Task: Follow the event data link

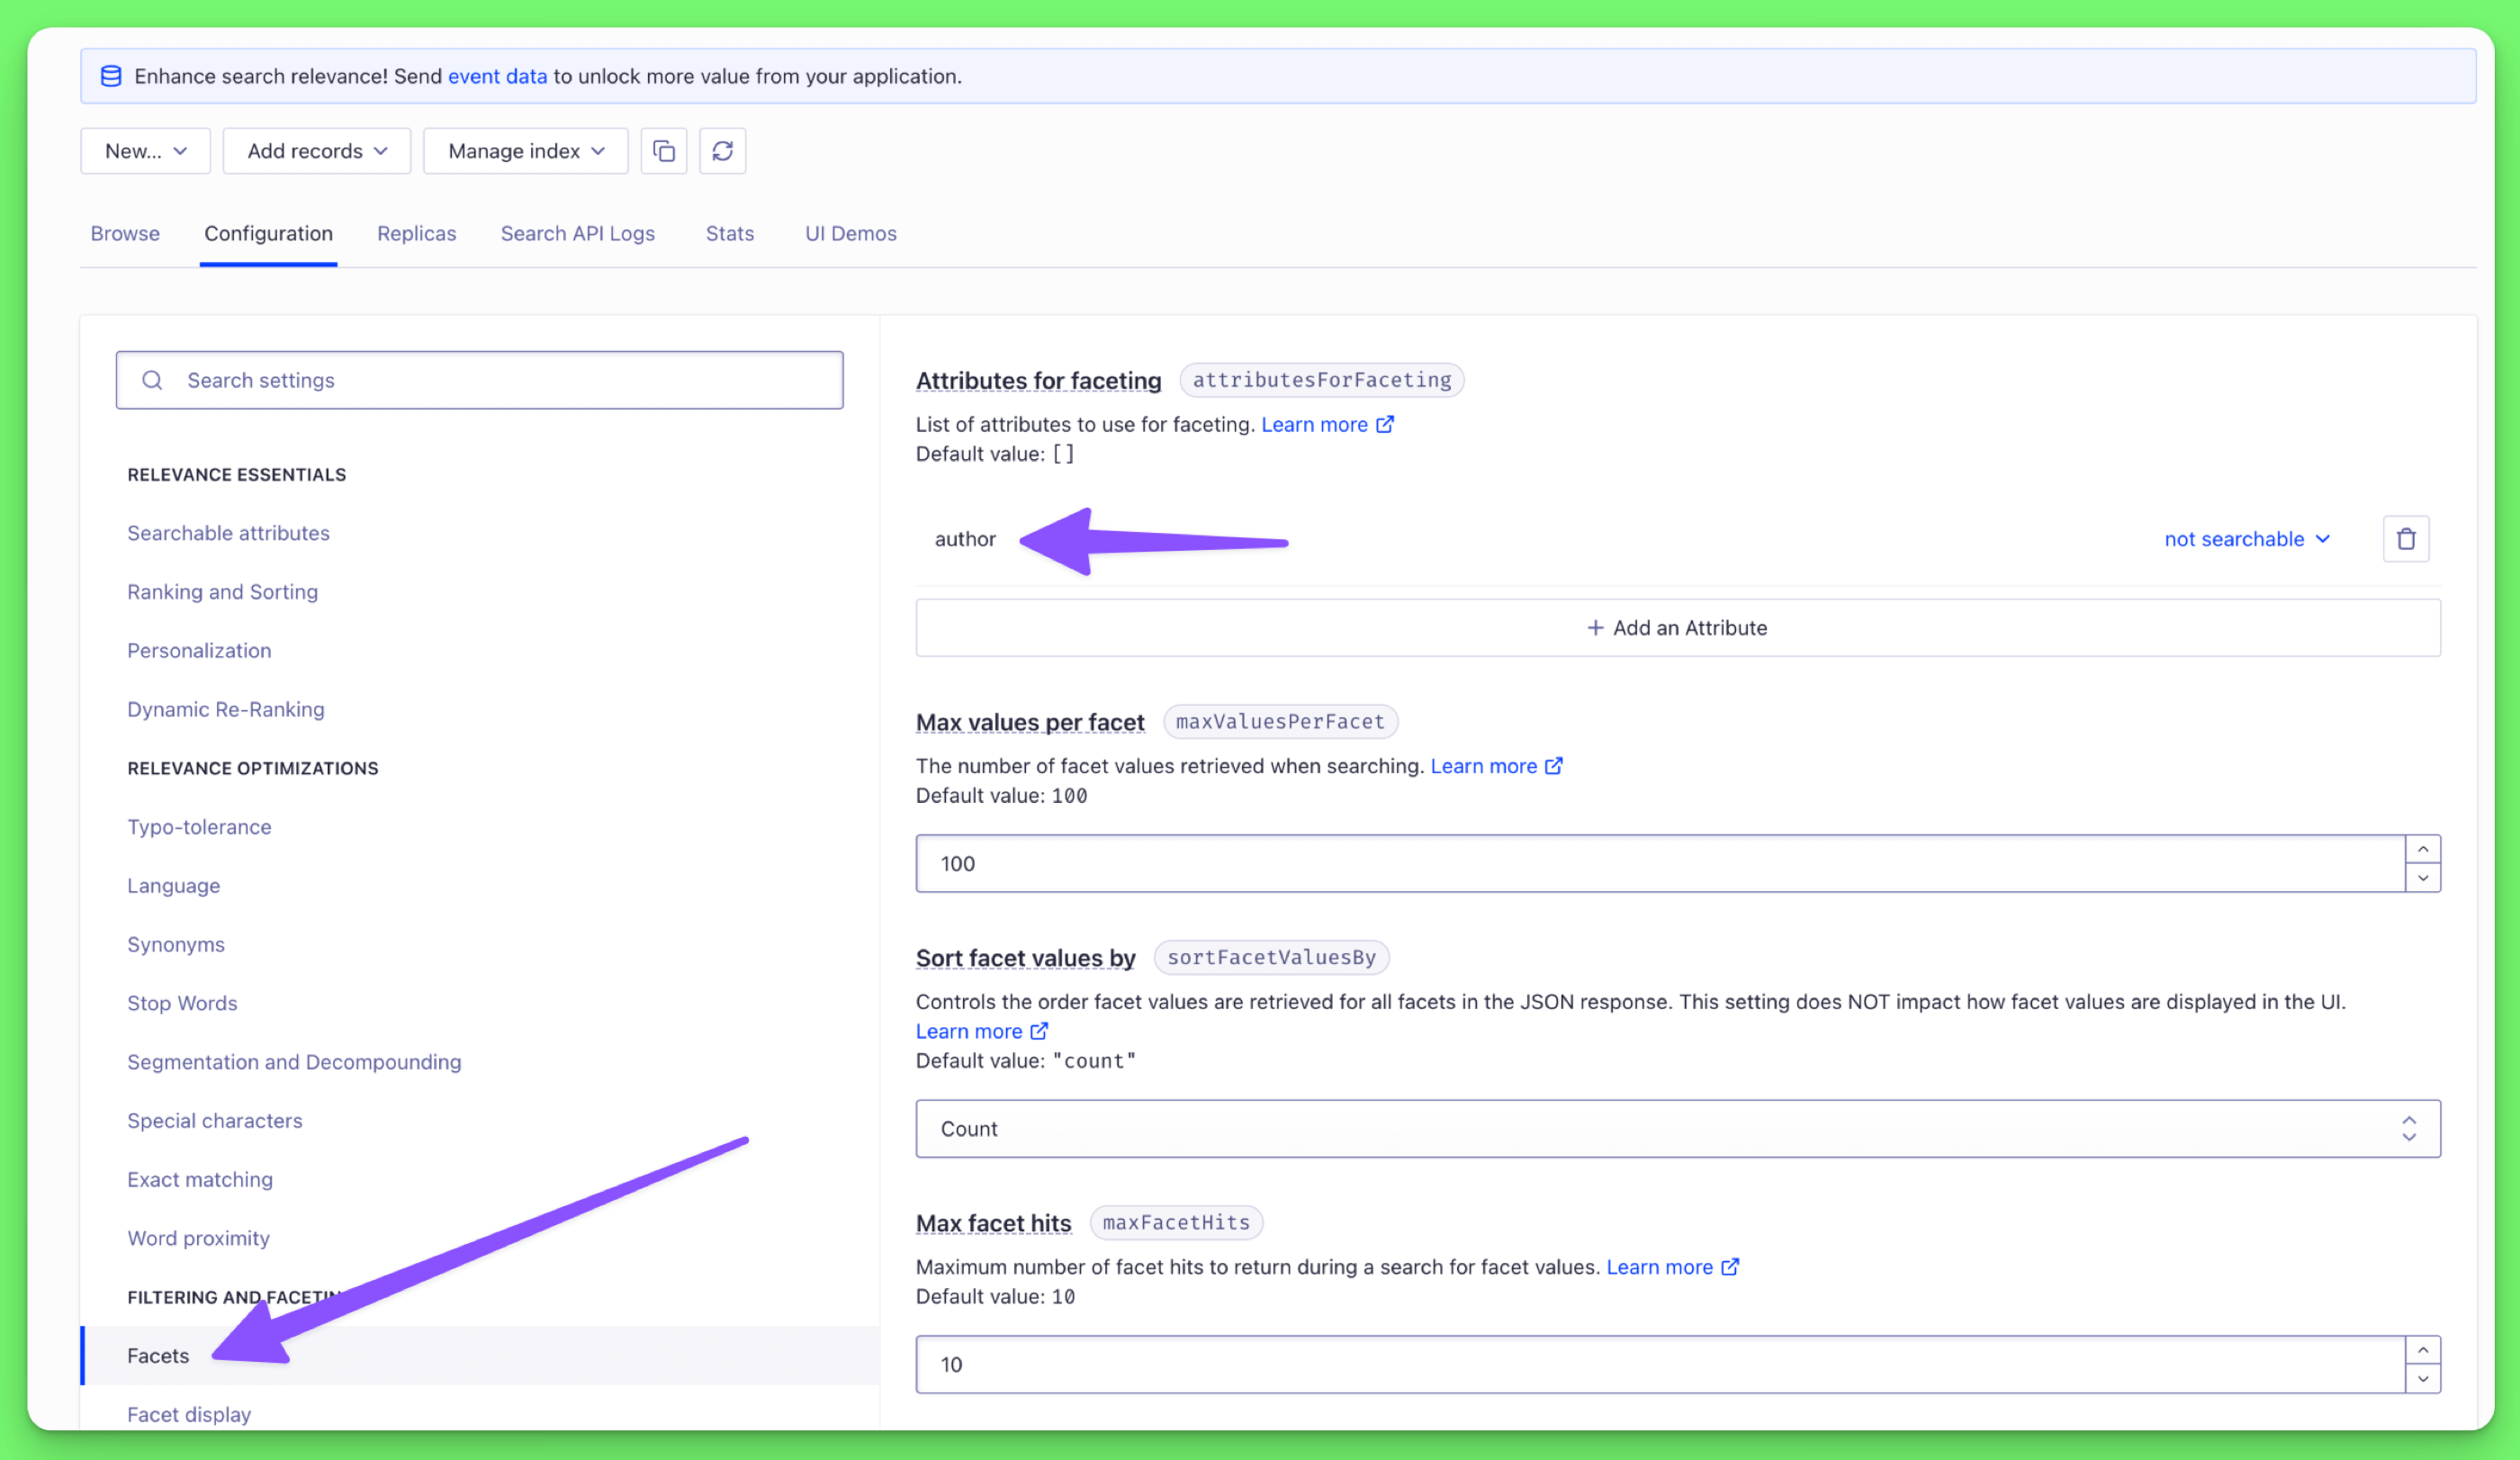Action: pyautogui.click(x=497, y=76)
